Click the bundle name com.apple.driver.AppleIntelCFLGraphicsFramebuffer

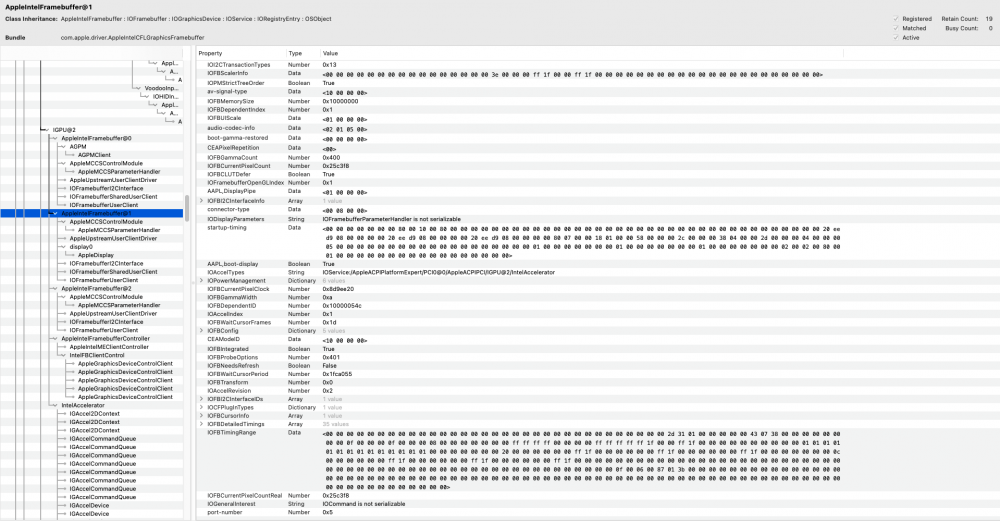(133, 38)
